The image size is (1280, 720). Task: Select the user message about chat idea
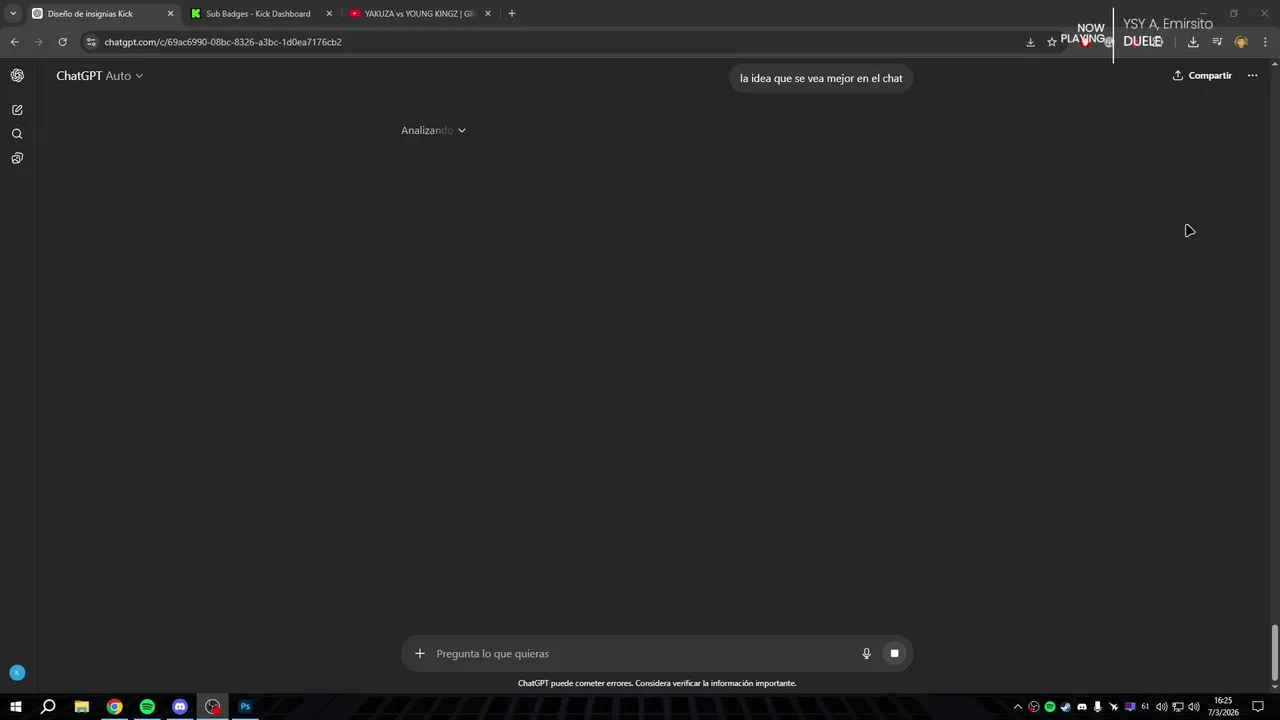[x=821, y=79]
